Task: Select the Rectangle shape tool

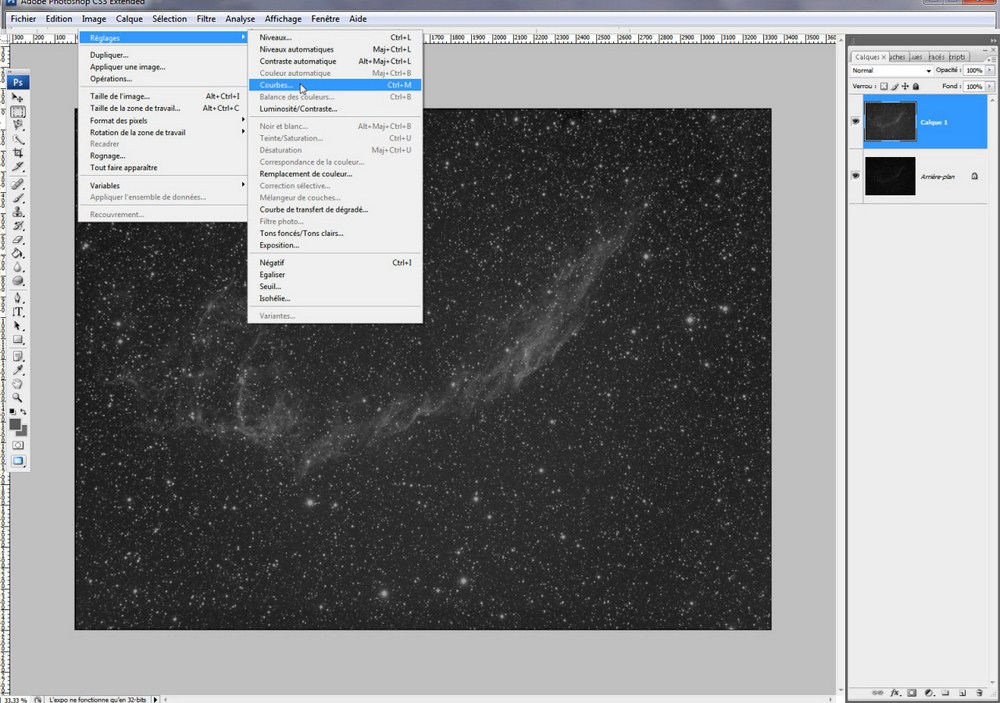Action: (x=18, y=340)
